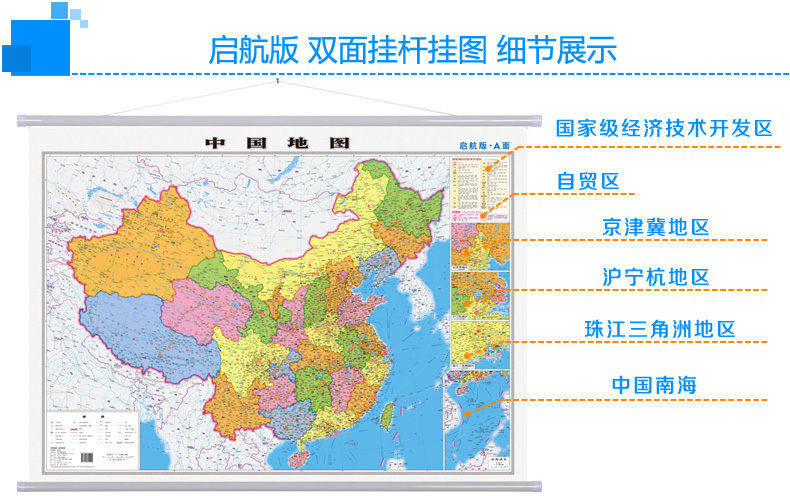Click the economic development zone table inset
Viewport: 790px width, 496px height.
pyautogui.click(x=480, y=189)
